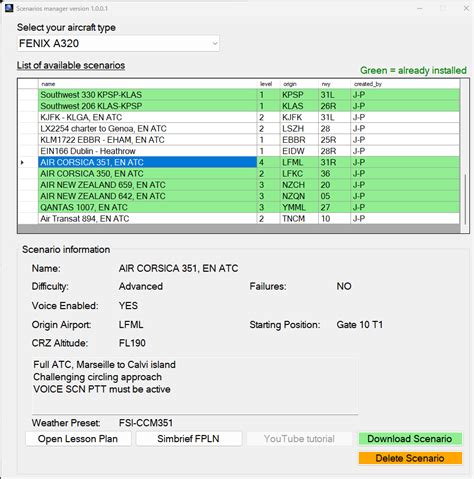Click the KPSP origin cell
The image size is (474, 479).
tap(299, 95)
